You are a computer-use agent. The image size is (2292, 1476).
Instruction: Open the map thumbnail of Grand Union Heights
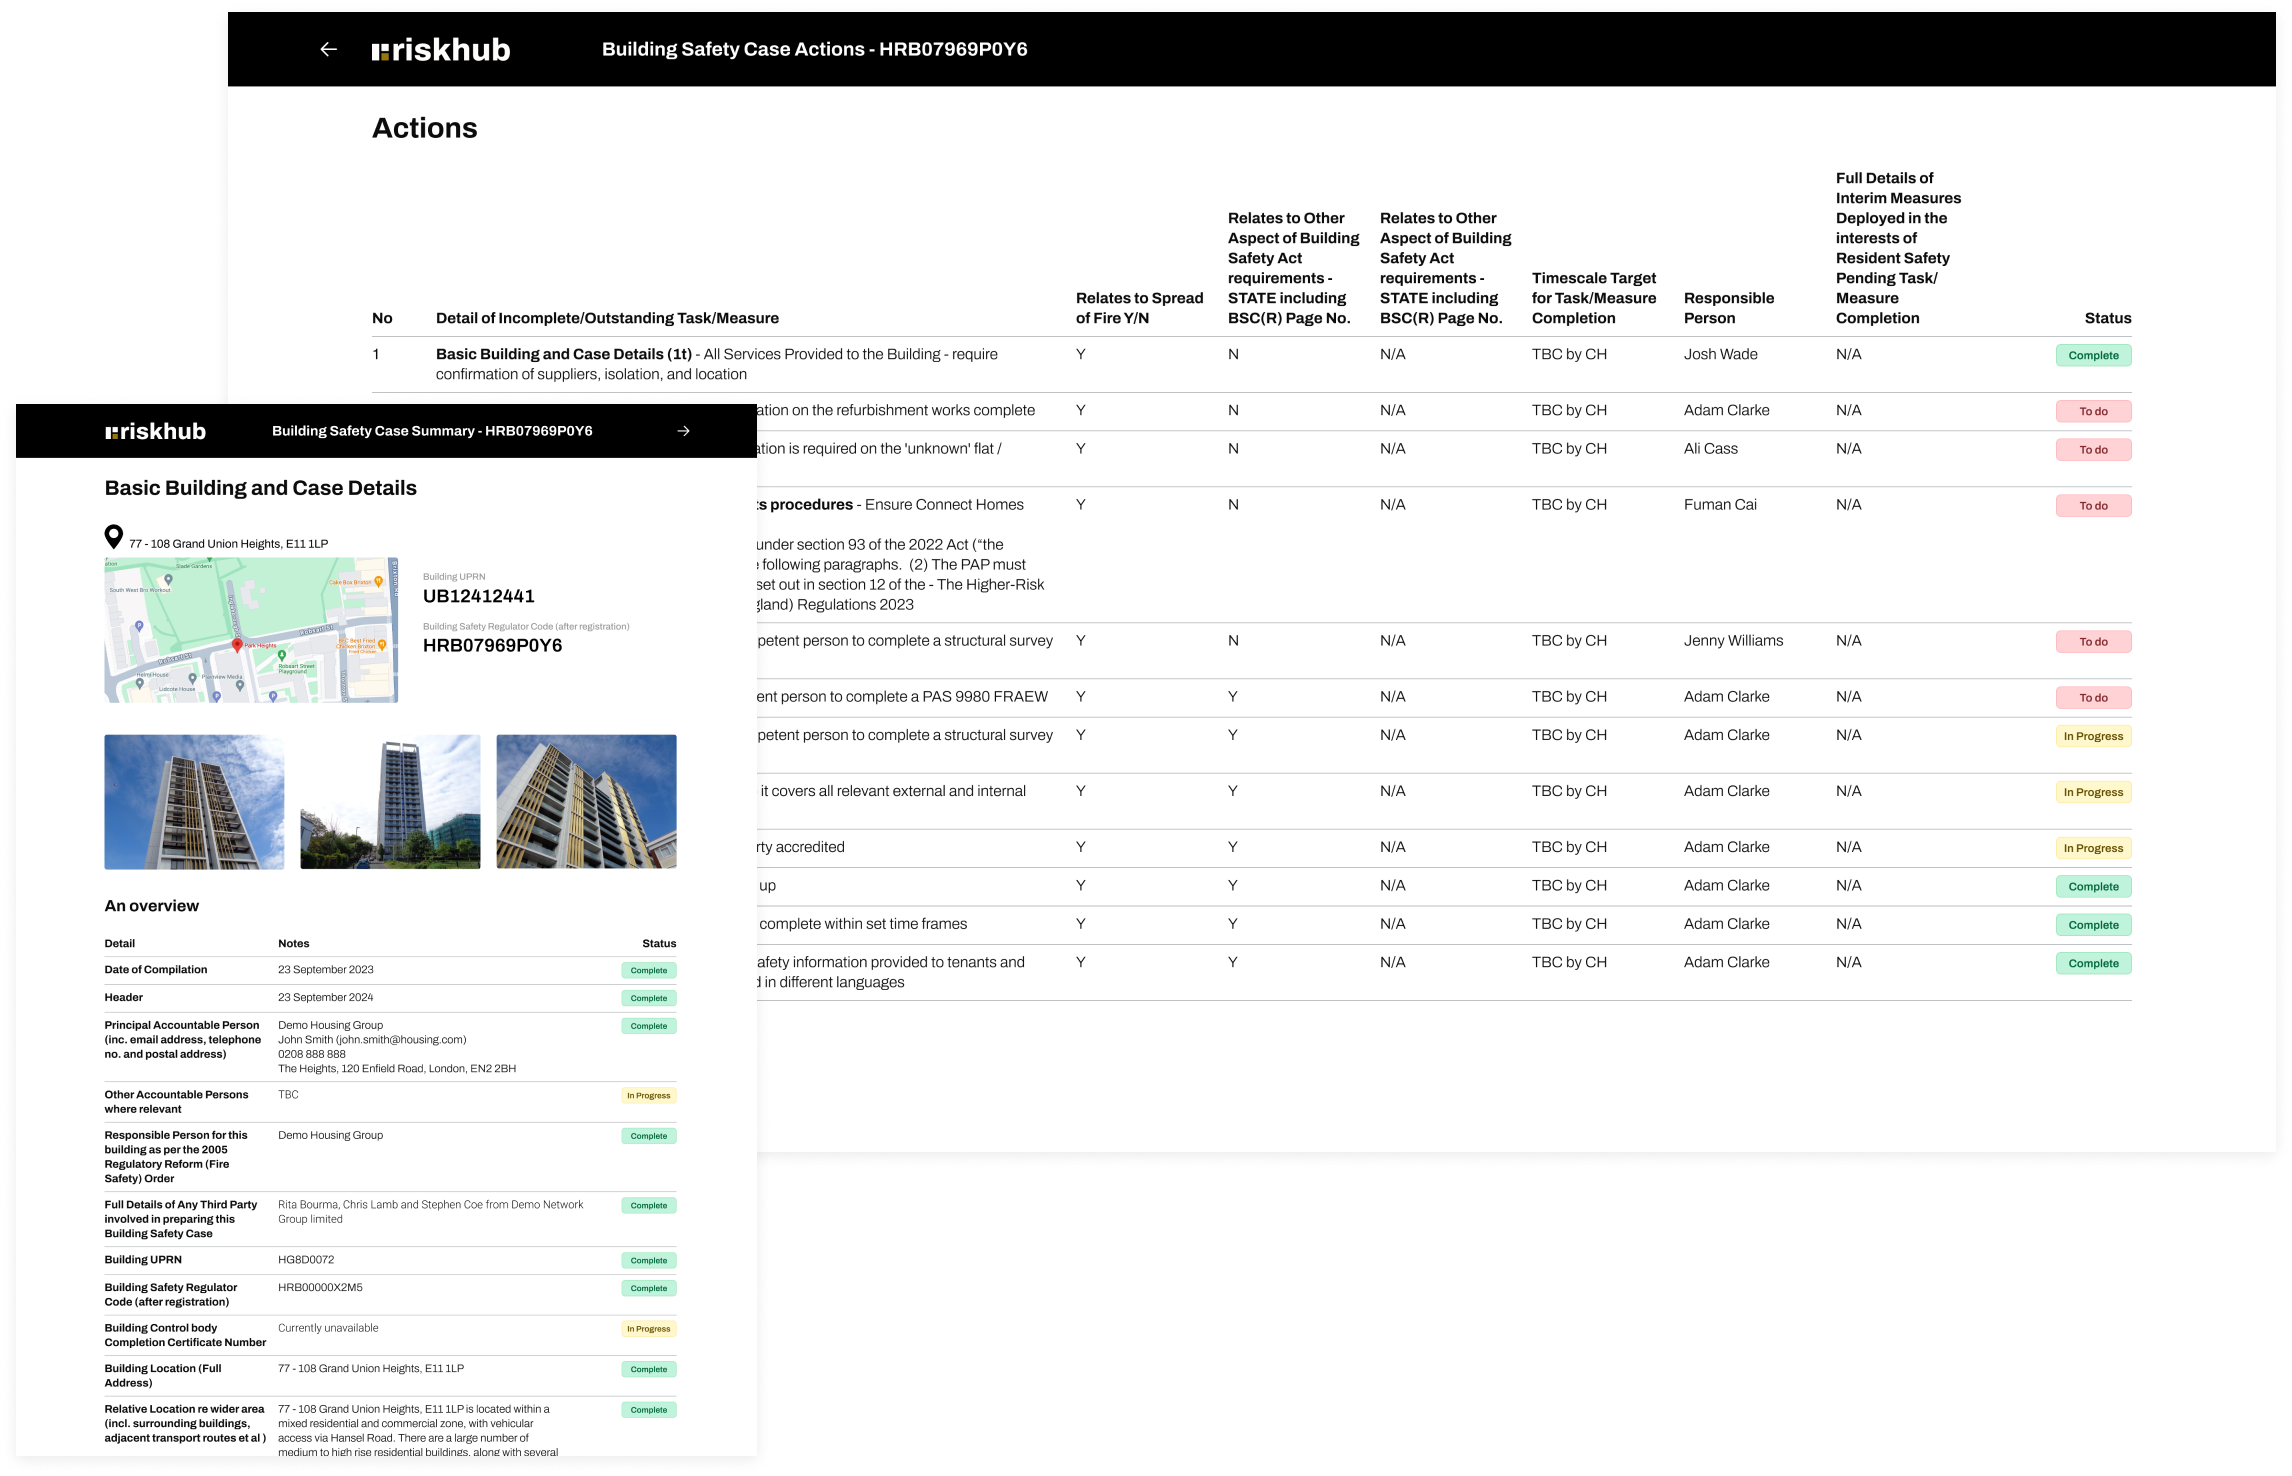point(251,630)
